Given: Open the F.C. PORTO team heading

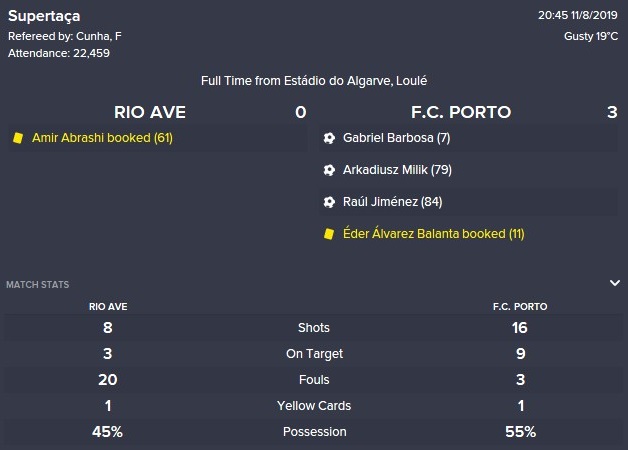Looking at the screenshot, I should click(x=461, y=112).
